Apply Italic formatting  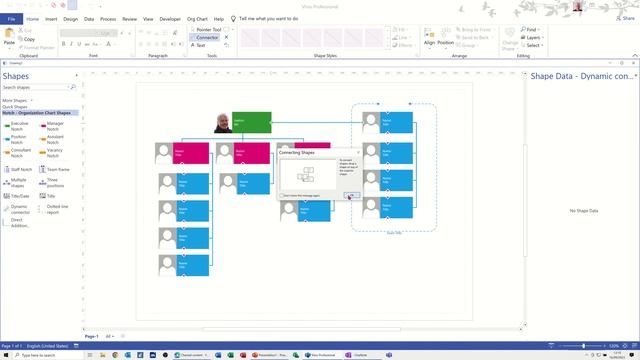point(71,44)
